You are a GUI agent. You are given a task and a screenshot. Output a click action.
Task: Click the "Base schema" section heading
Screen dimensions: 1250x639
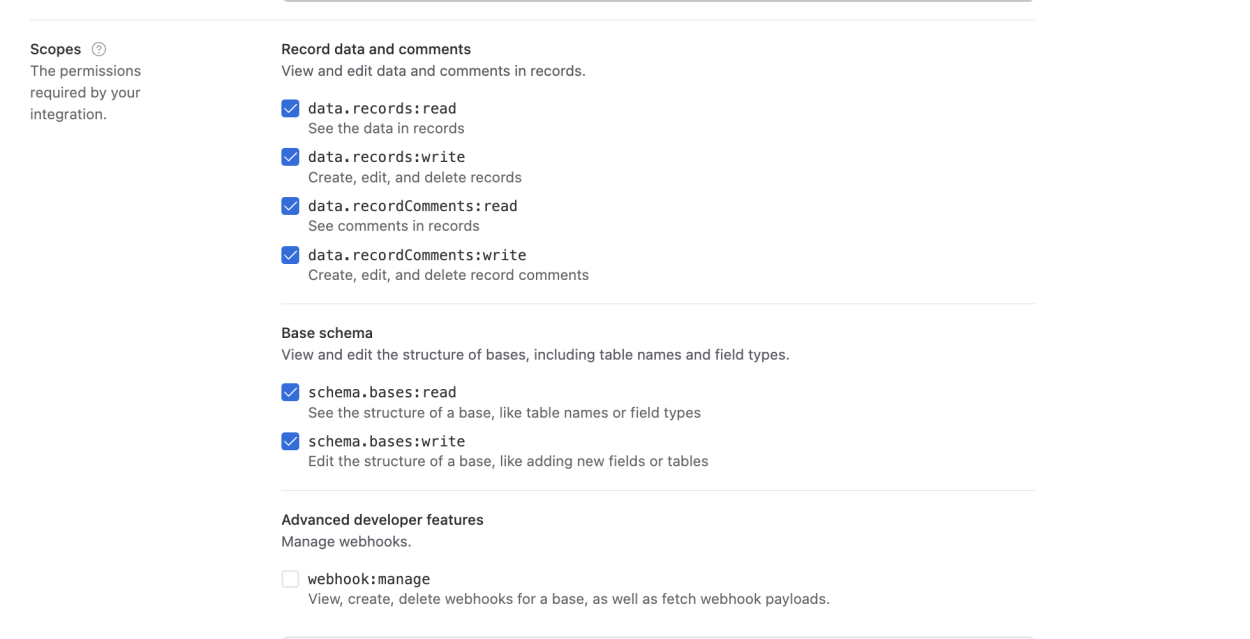pyautogui.click(x=327, y=333)
